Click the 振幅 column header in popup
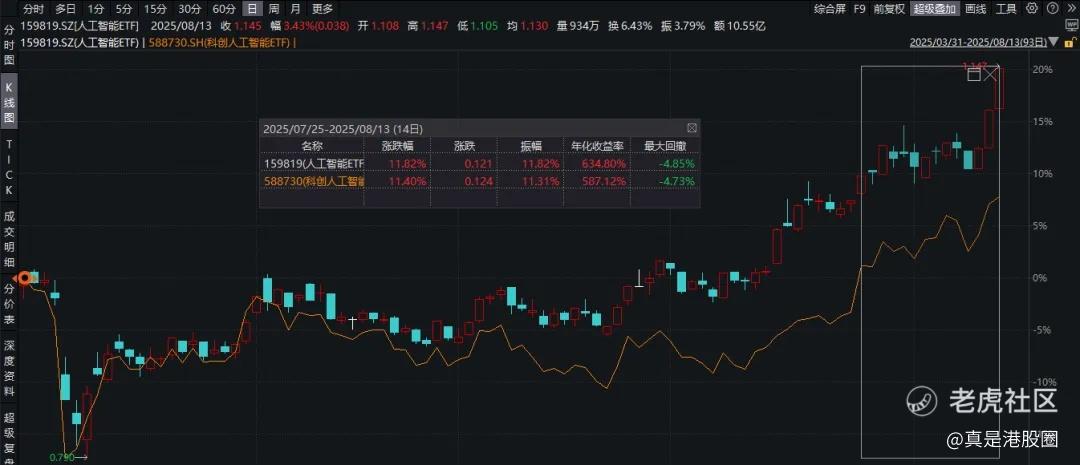 (530, 146)
